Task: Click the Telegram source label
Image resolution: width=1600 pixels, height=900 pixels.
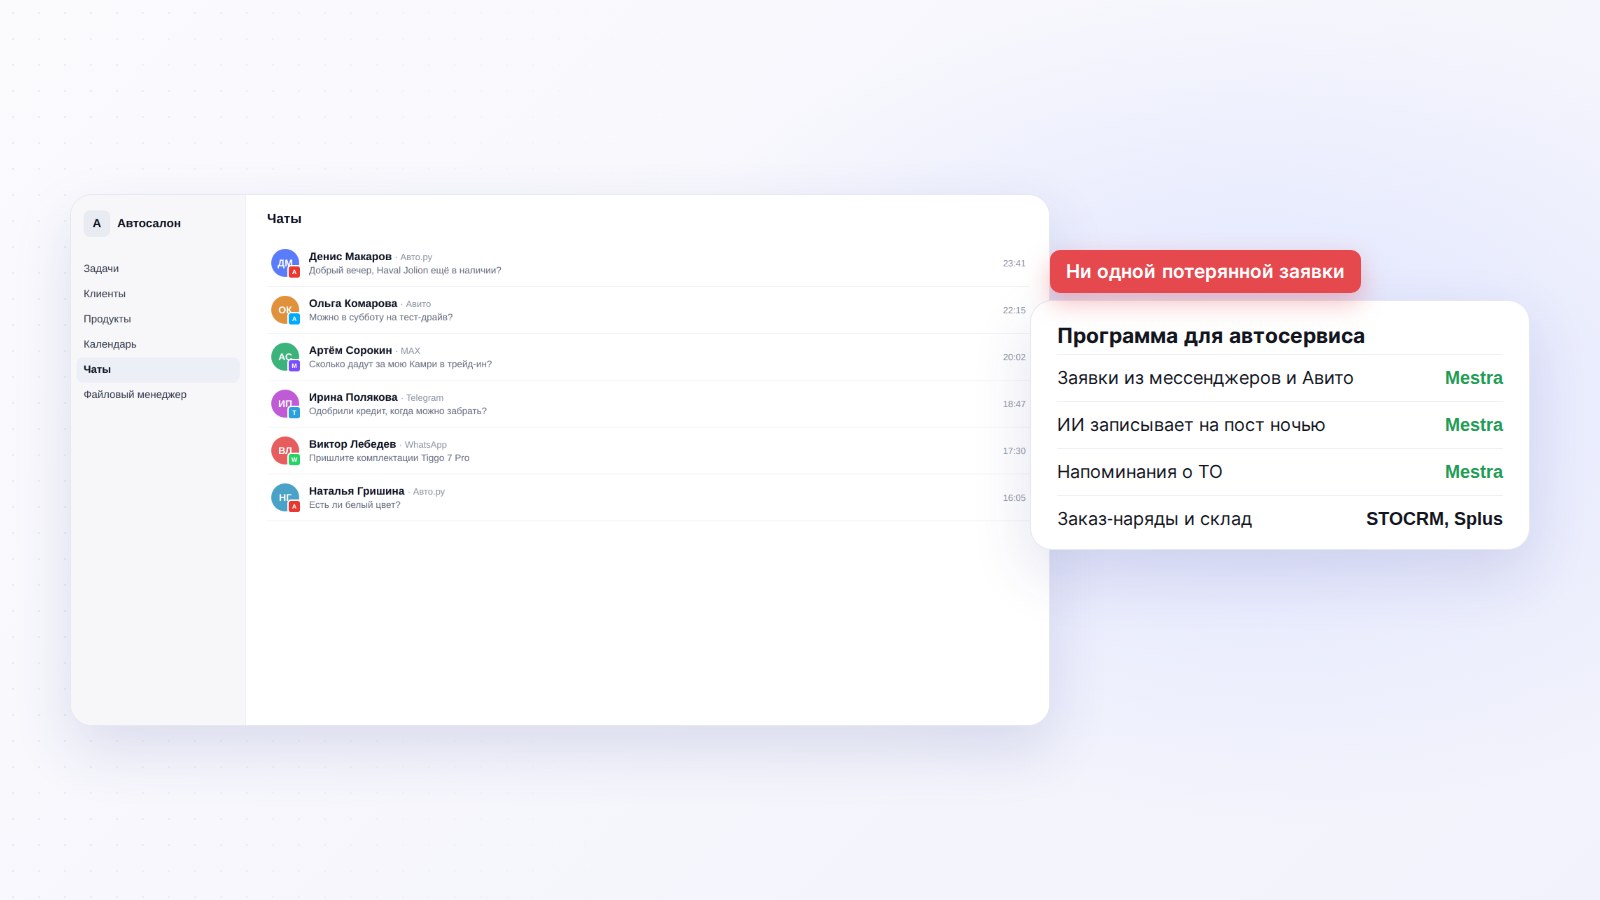Action: (425, 398)
